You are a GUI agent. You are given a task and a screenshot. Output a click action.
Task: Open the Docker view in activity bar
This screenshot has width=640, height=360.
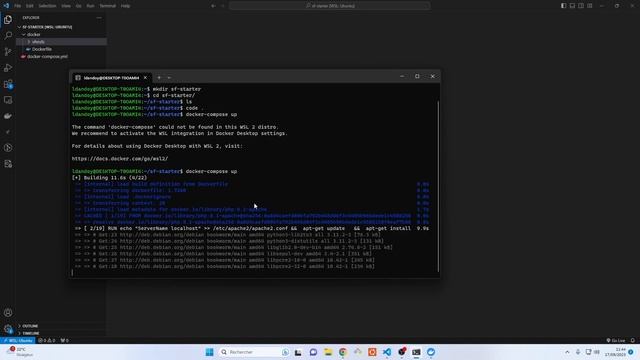[8, 116]
